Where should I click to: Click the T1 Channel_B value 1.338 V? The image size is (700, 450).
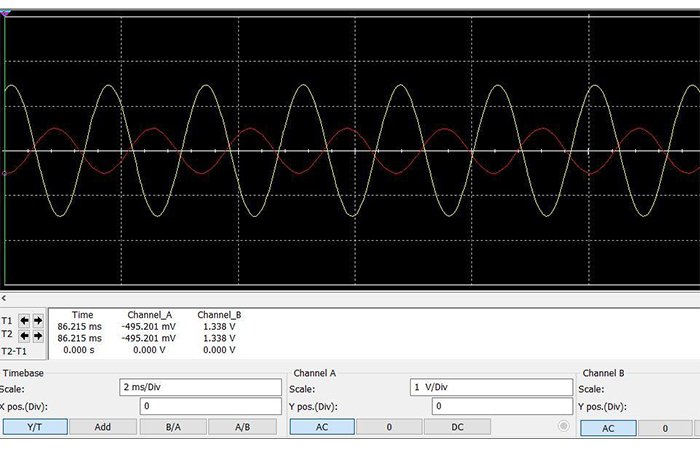[x=219, y=326]
